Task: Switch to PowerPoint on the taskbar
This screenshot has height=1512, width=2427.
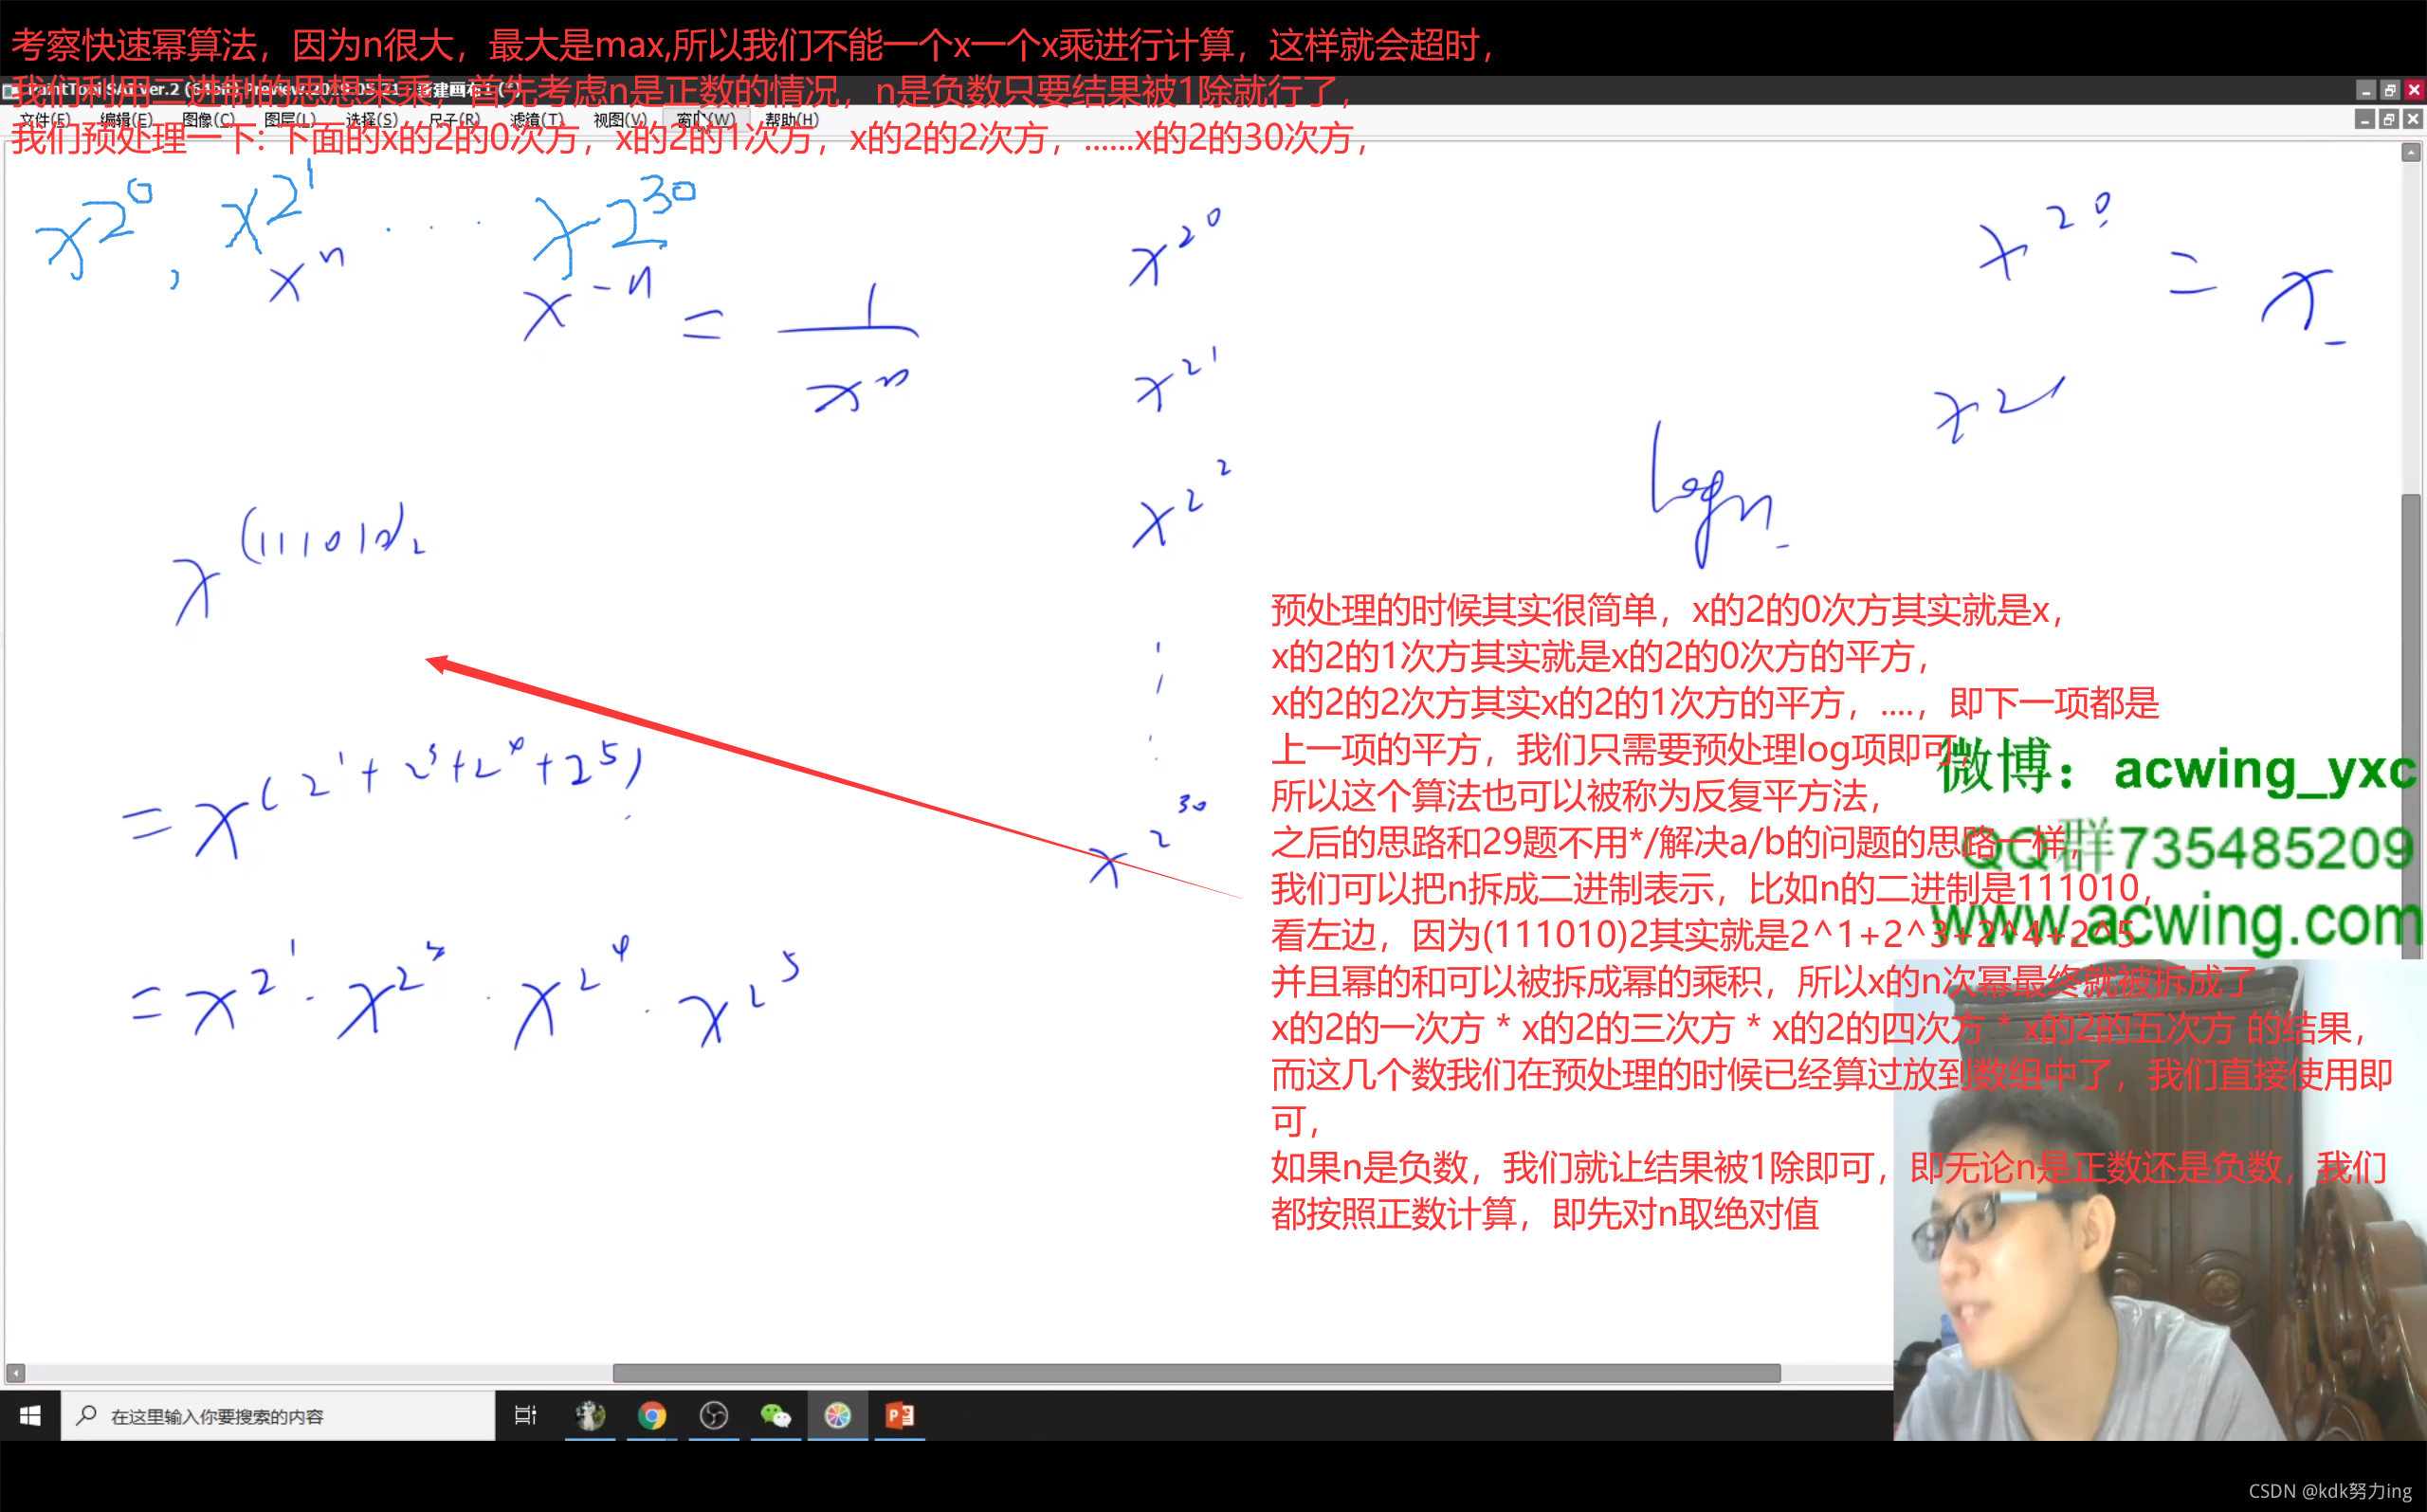Action: pos(900,1416)
